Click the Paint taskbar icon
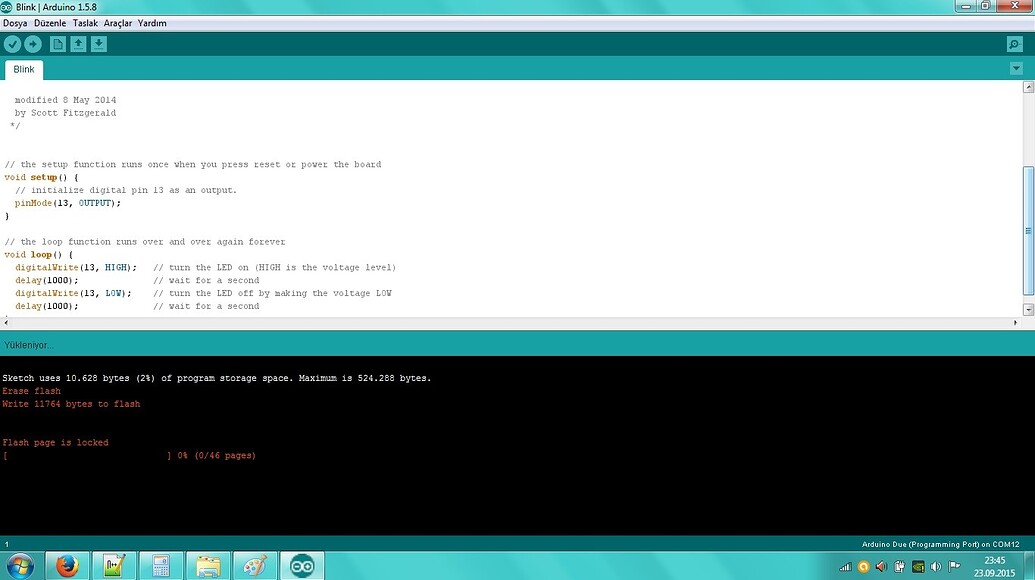This screenshot has width=1035, height=580. click(x=254, y=565)
